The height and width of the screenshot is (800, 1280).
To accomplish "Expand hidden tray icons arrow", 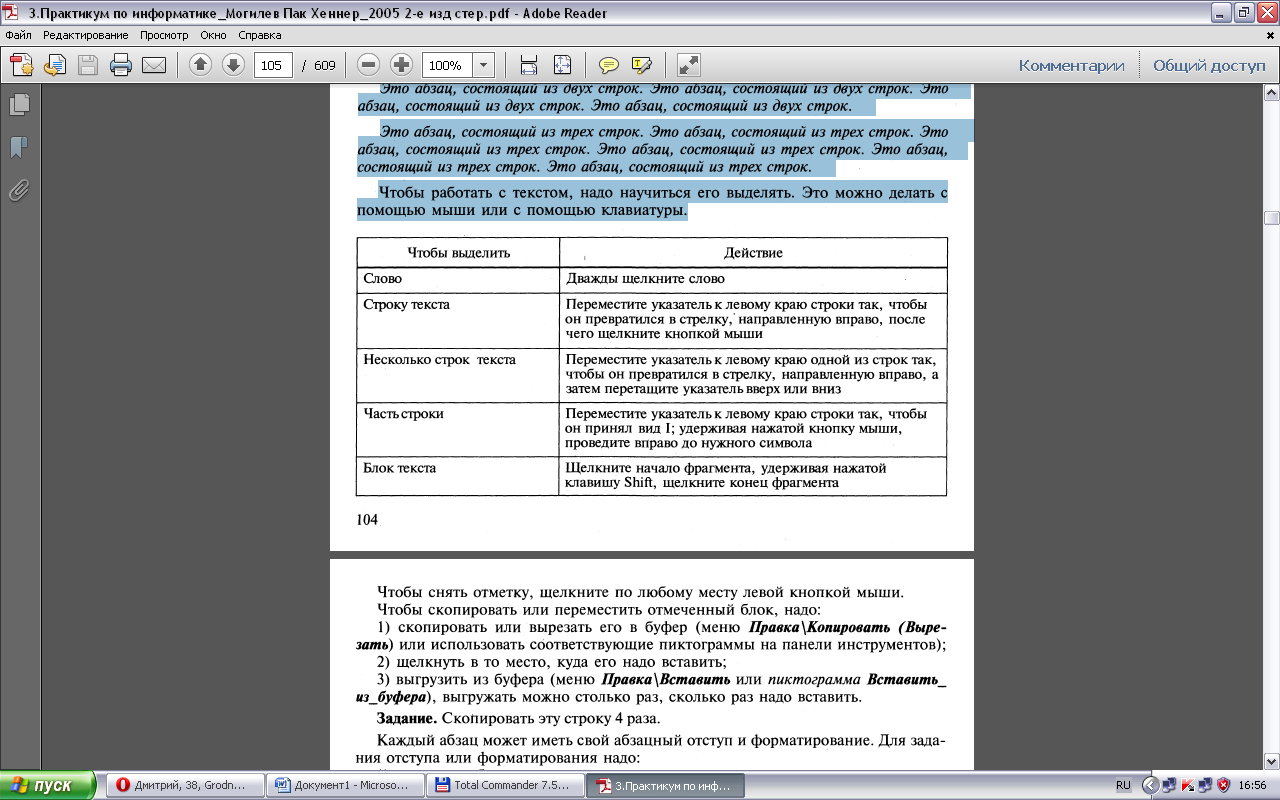I will (1150, 785).
